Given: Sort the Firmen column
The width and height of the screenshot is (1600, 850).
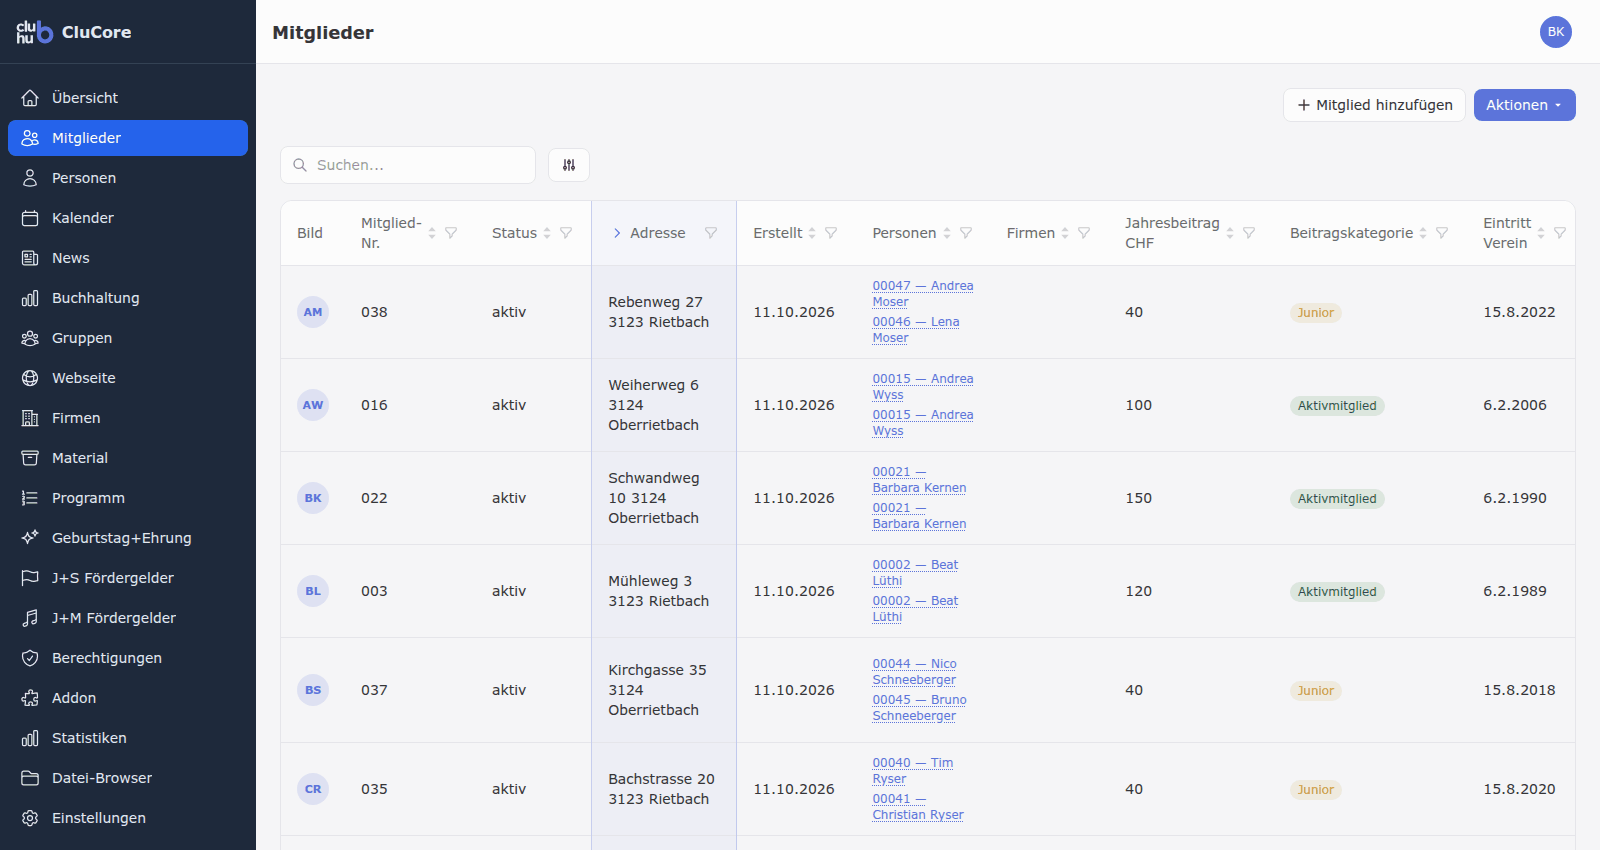Looking at the screenshot, I should (1065, 233).
